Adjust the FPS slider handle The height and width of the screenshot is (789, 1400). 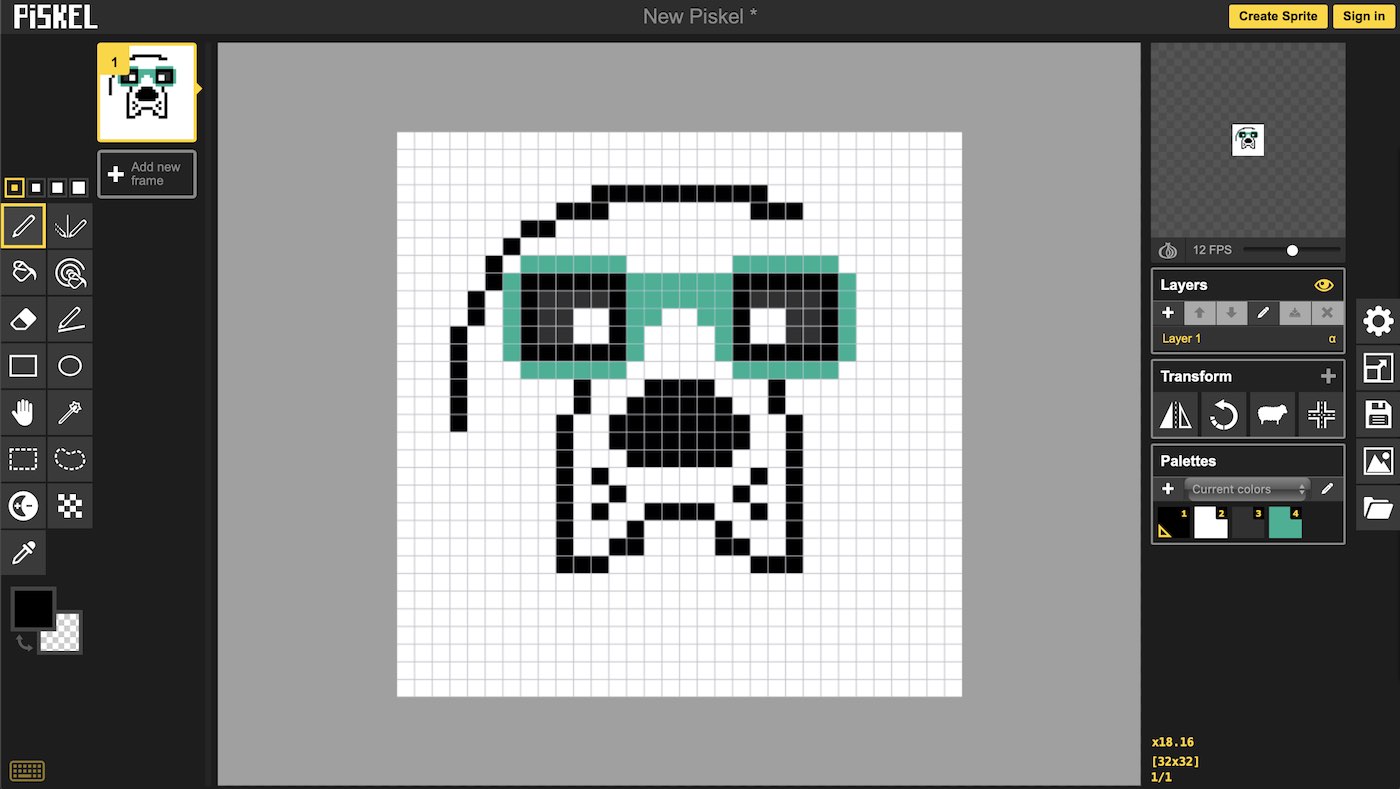coord(1292,250)
